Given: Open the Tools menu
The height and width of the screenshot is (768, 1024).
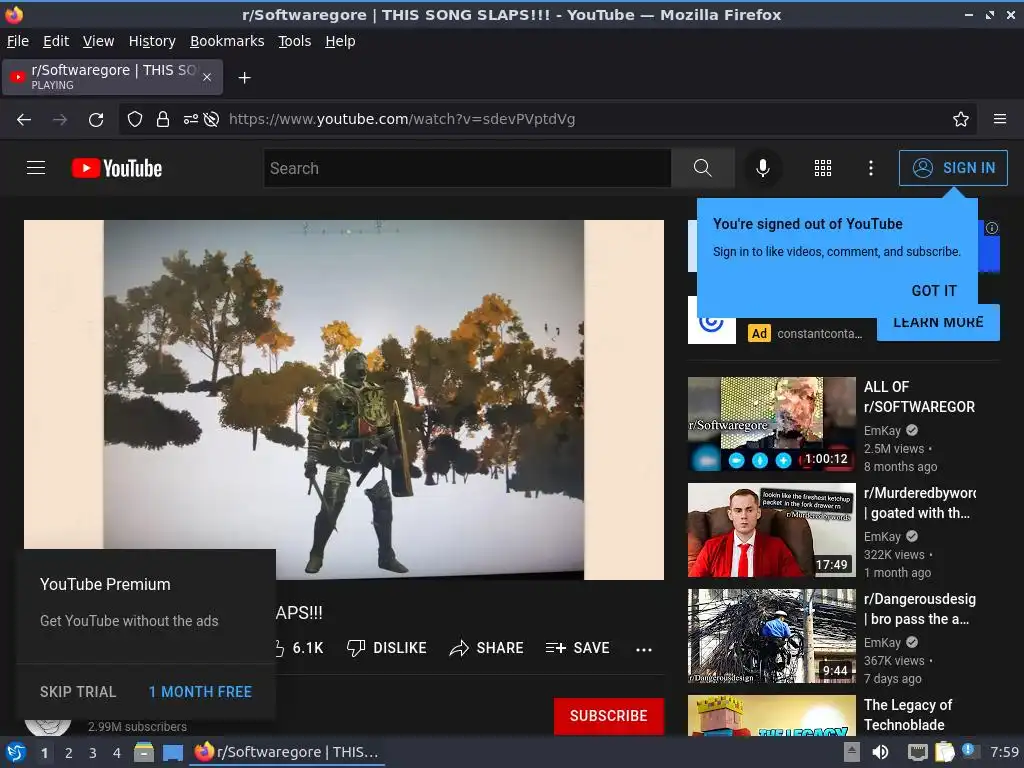Looking at the screenshot, I should coord(295,41).
